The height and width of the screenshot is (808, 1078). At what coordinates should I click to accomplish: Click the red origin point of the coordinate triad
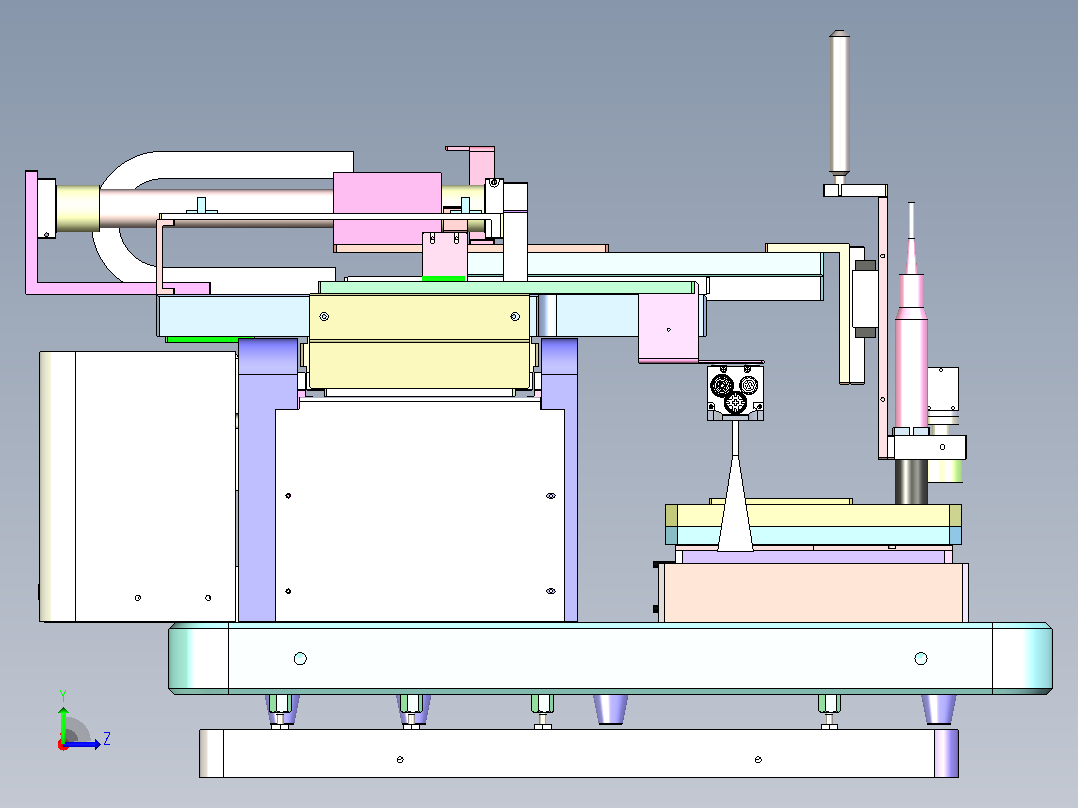63,745
